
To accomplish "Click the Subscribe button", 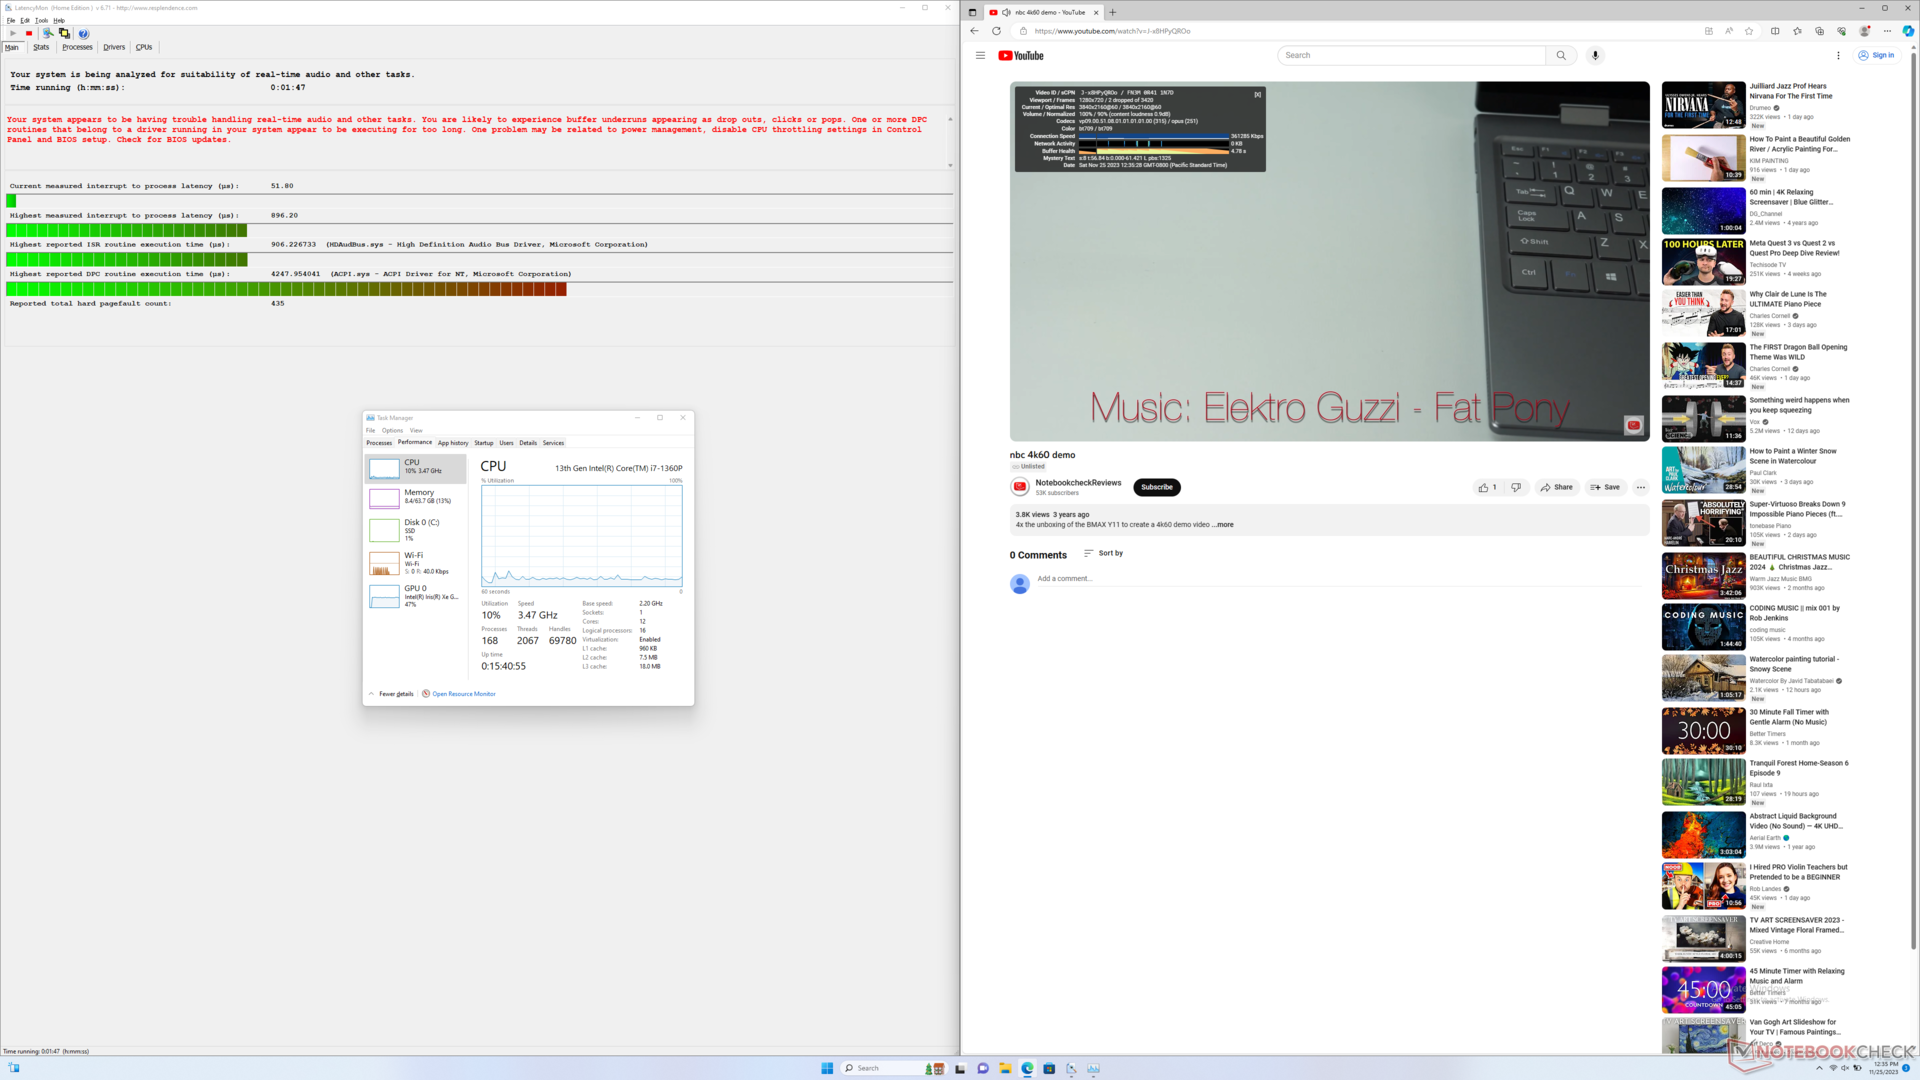I will 1156,487.
